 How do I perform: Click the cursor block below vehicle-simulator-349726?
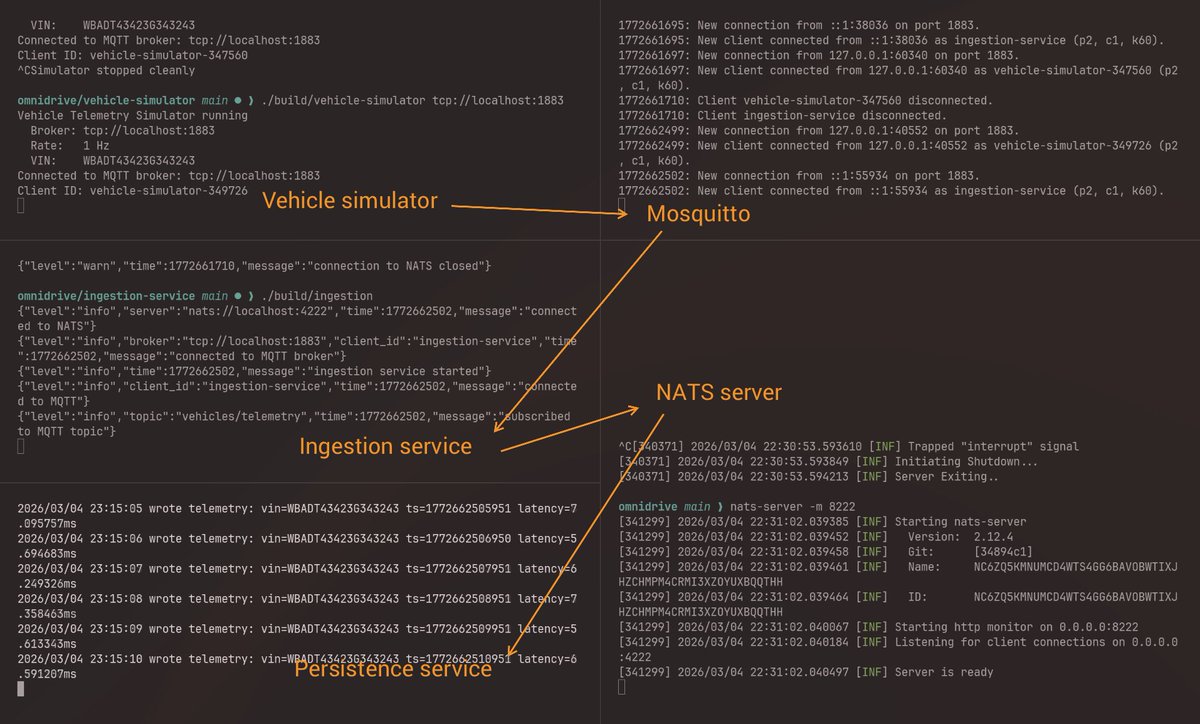click(x=21, y=206)
